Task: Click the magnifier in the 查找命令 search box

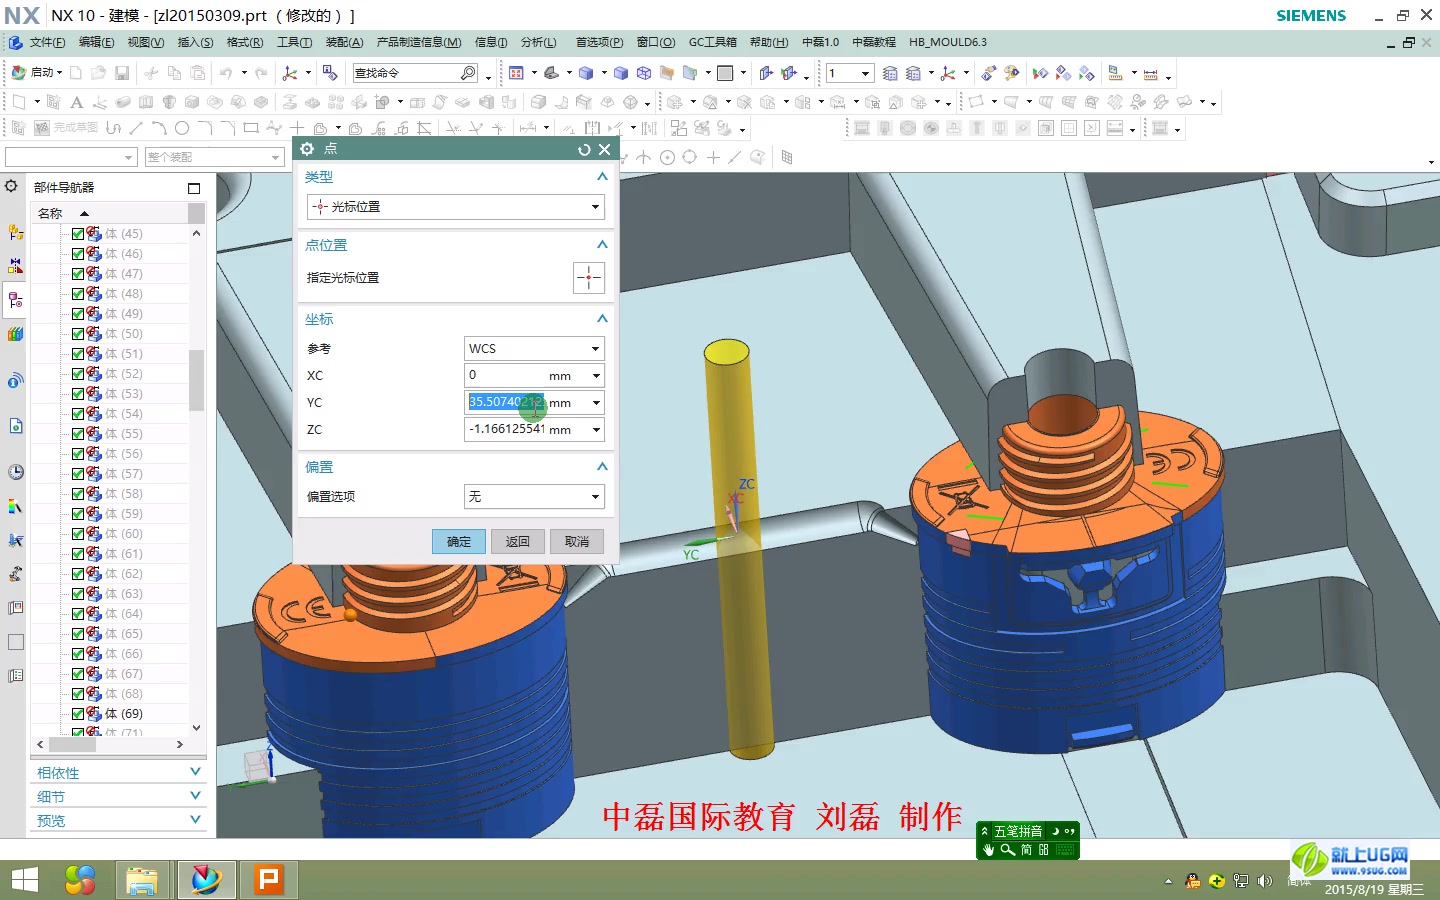Action: click(468, 73)
